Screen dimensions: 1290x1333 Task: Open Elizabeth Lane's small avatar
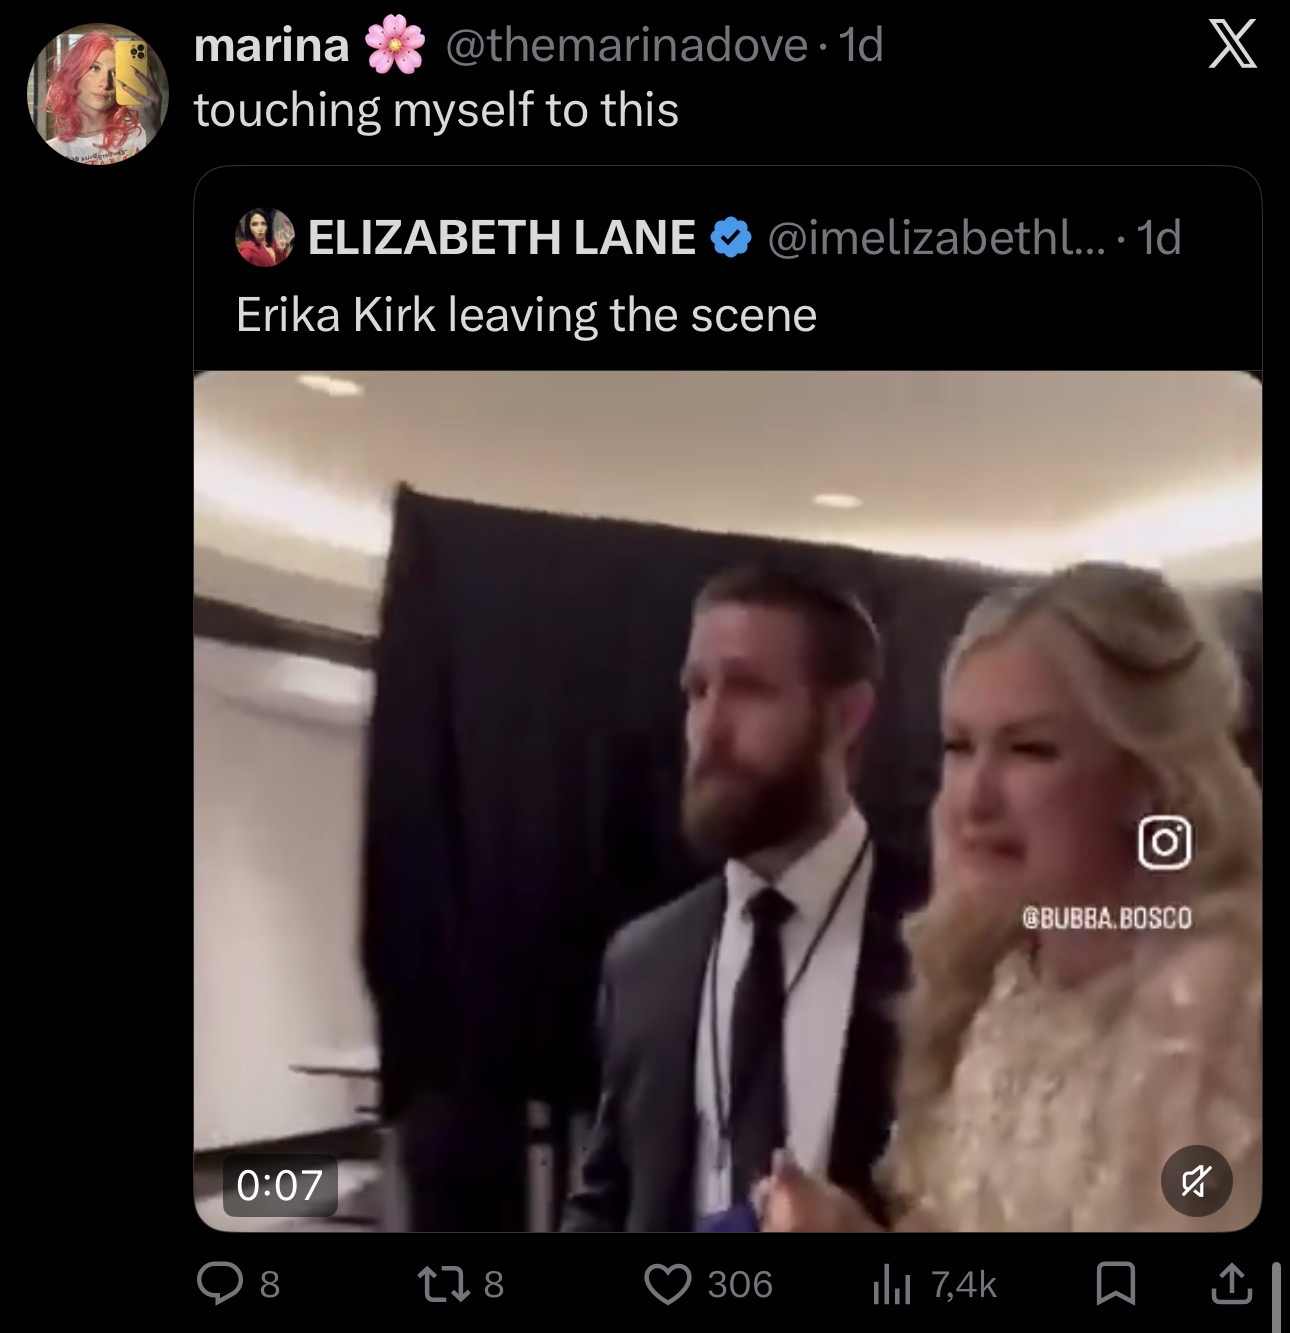264,238
